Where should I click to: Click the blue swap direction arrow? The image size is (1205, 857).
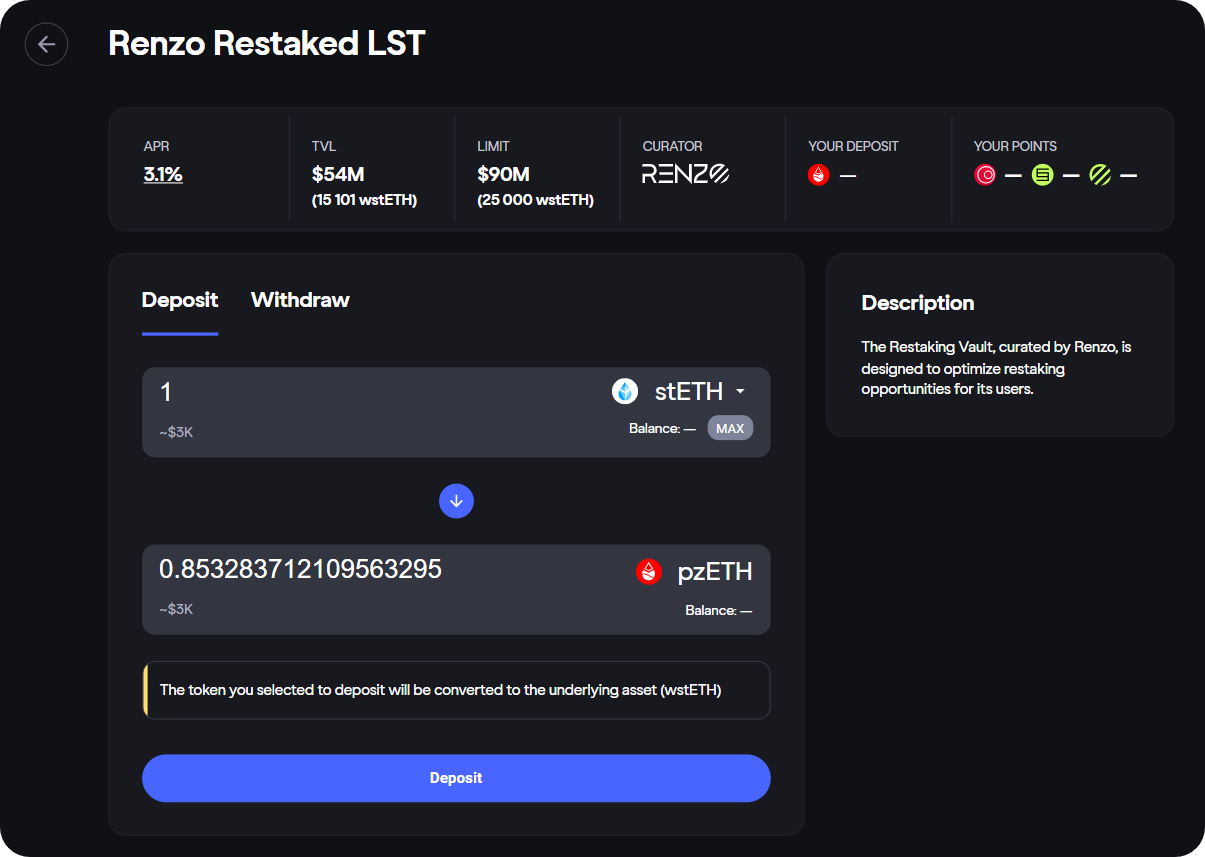coord(456,501)
